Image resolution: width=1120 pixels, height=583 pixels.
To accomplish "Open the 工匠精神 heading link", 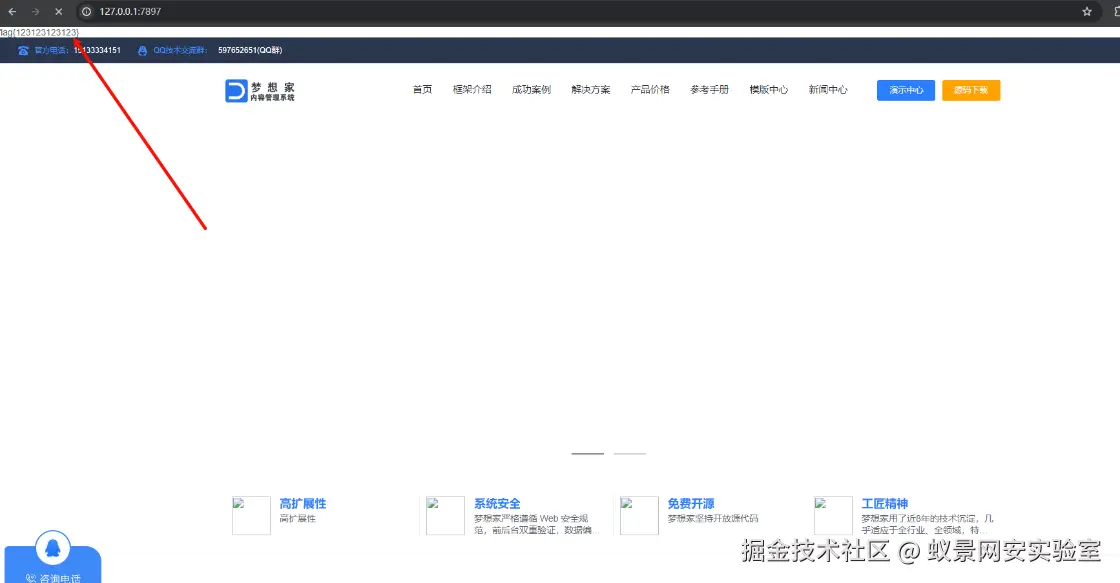I will tap(885, 504).
